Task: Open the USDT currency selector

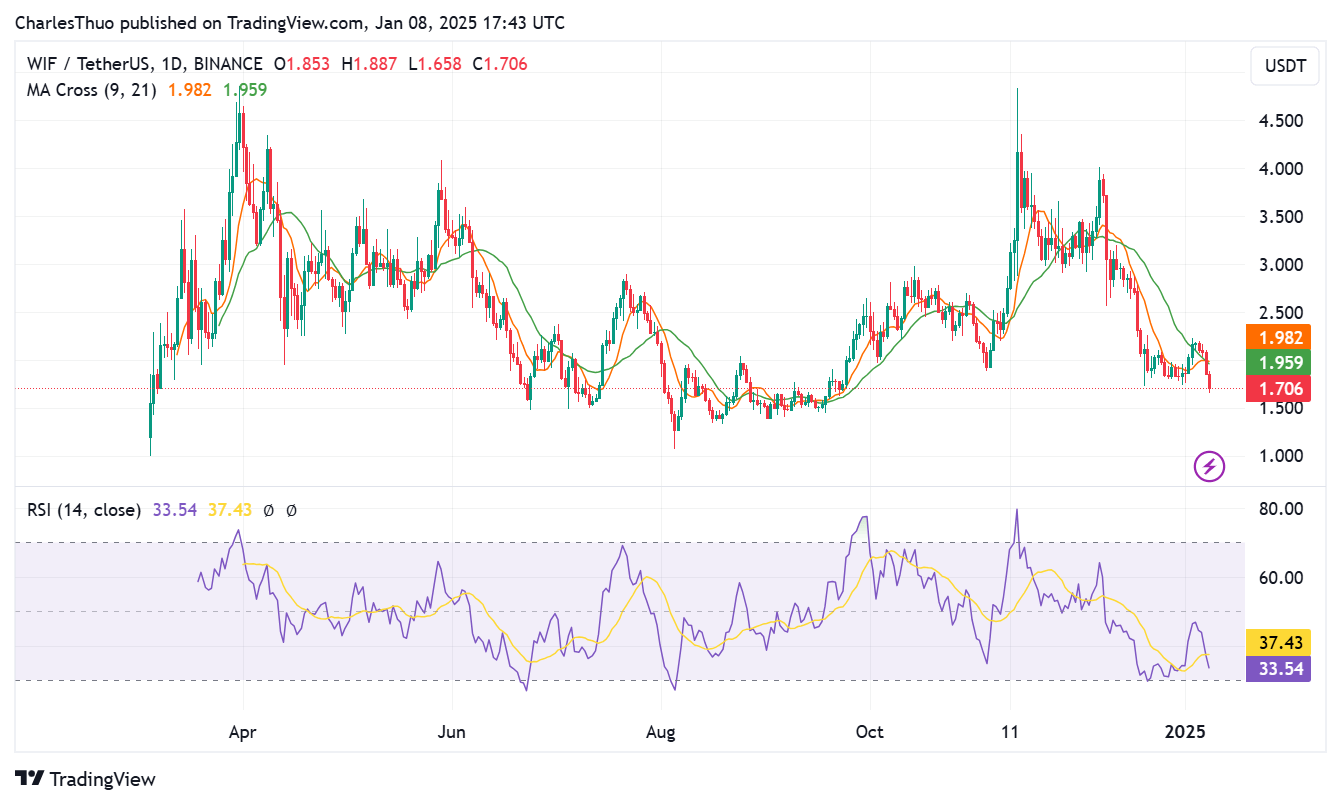Action: coord(1285,67)
